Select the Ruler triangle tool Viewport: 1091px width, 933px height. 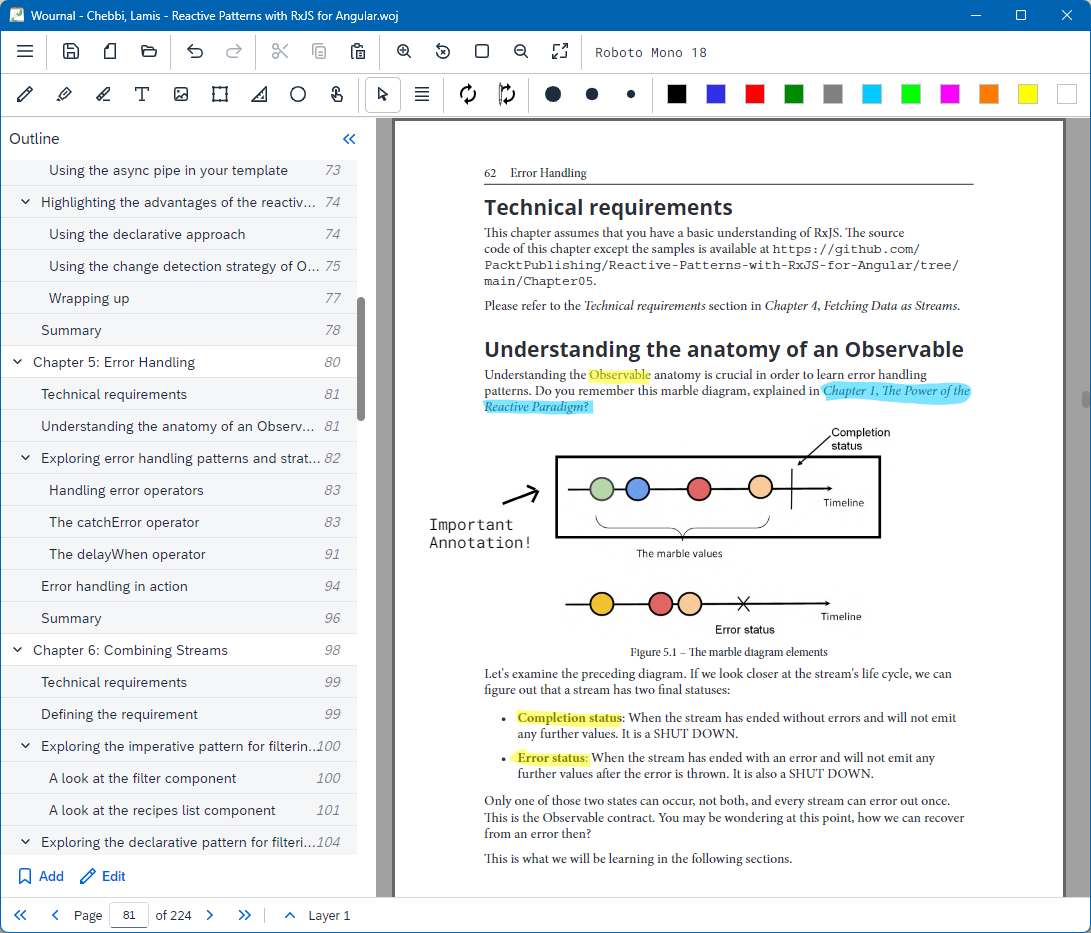point(259,94)
